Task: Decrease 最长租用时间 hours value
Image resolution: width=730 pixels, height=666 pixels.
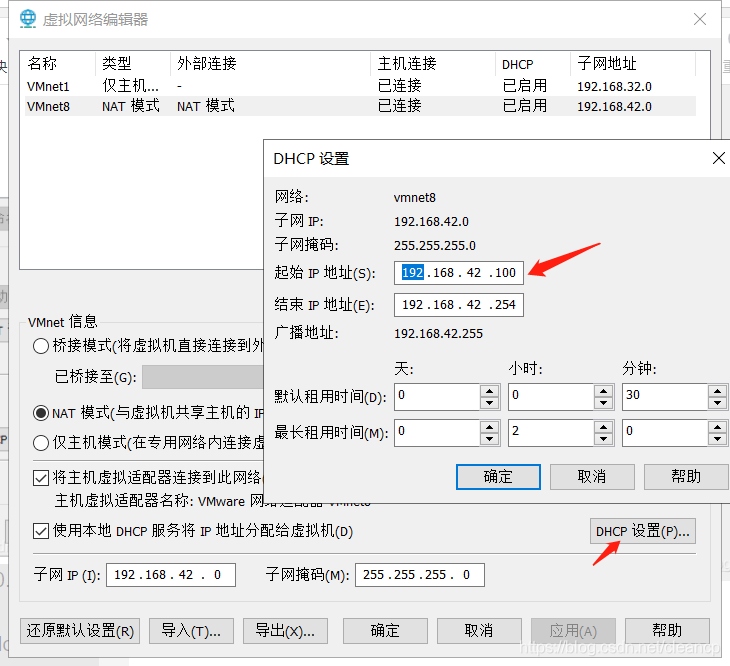Action: (603, 439)
